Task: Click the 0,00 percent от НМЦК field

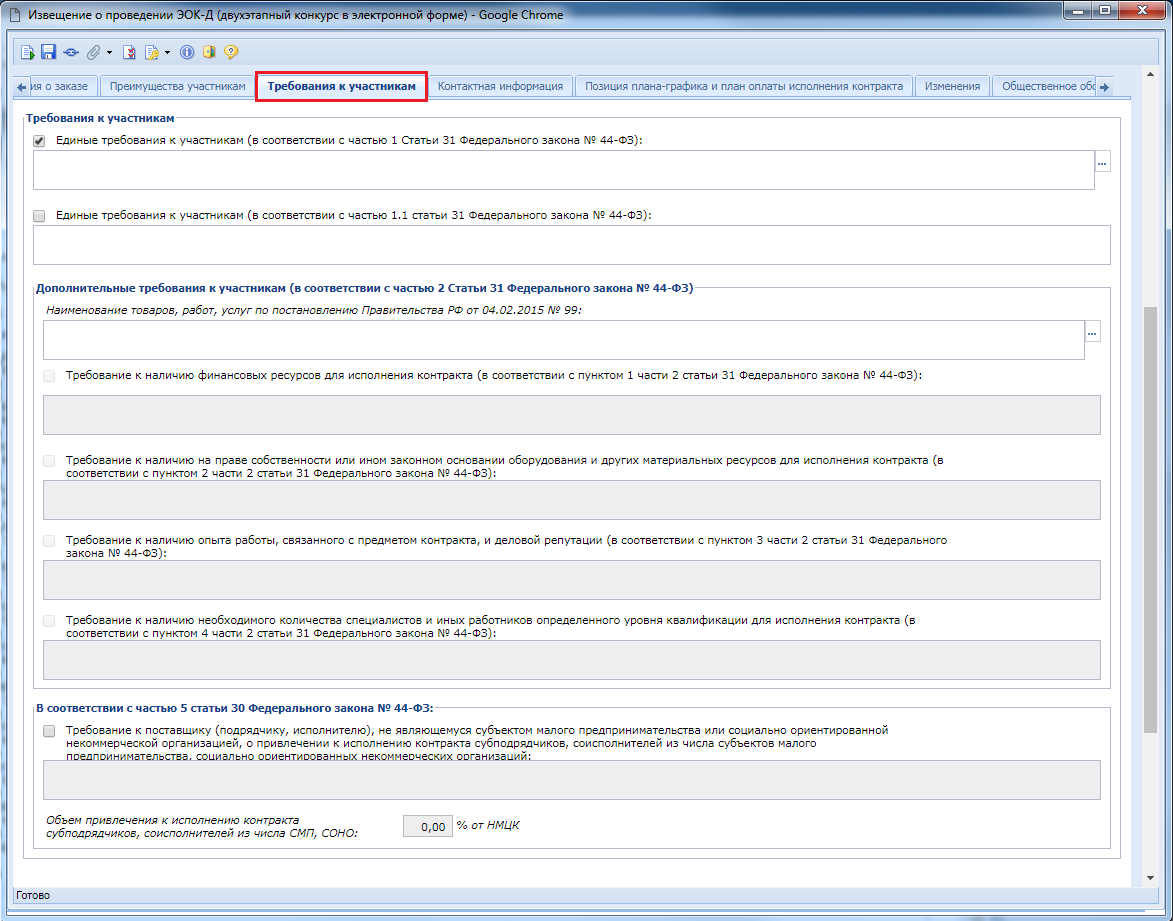Action: tap(428, 826)
